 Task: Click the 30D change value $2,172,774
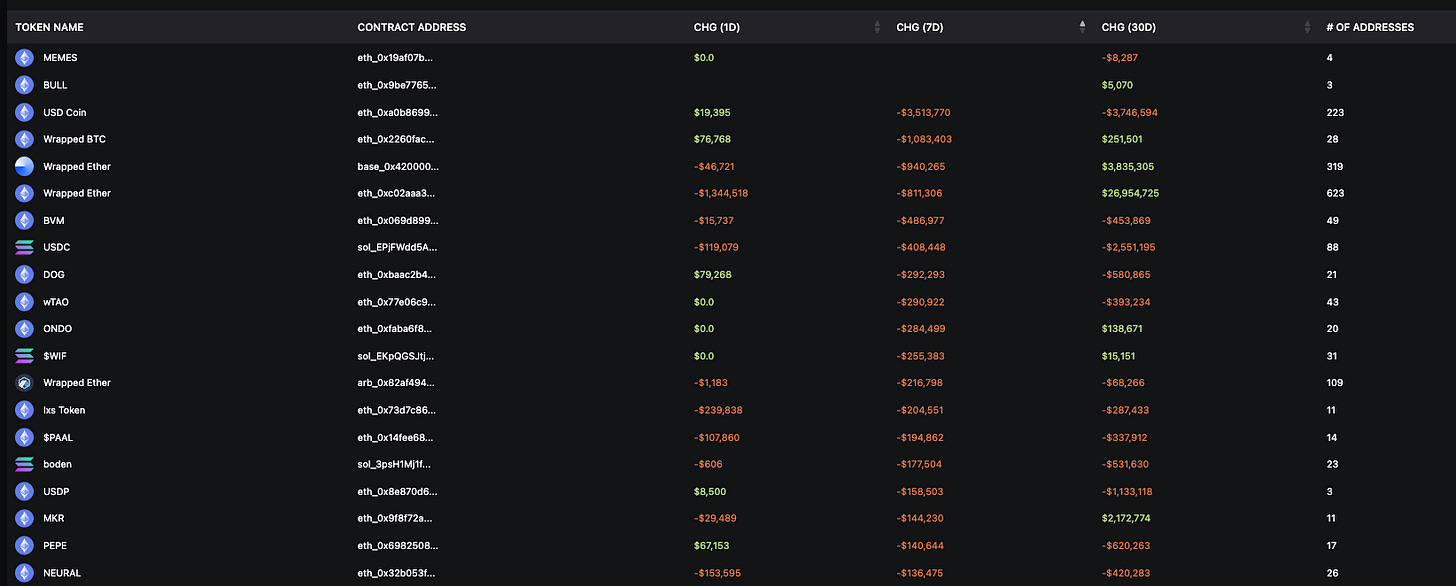pos(1128,518)
